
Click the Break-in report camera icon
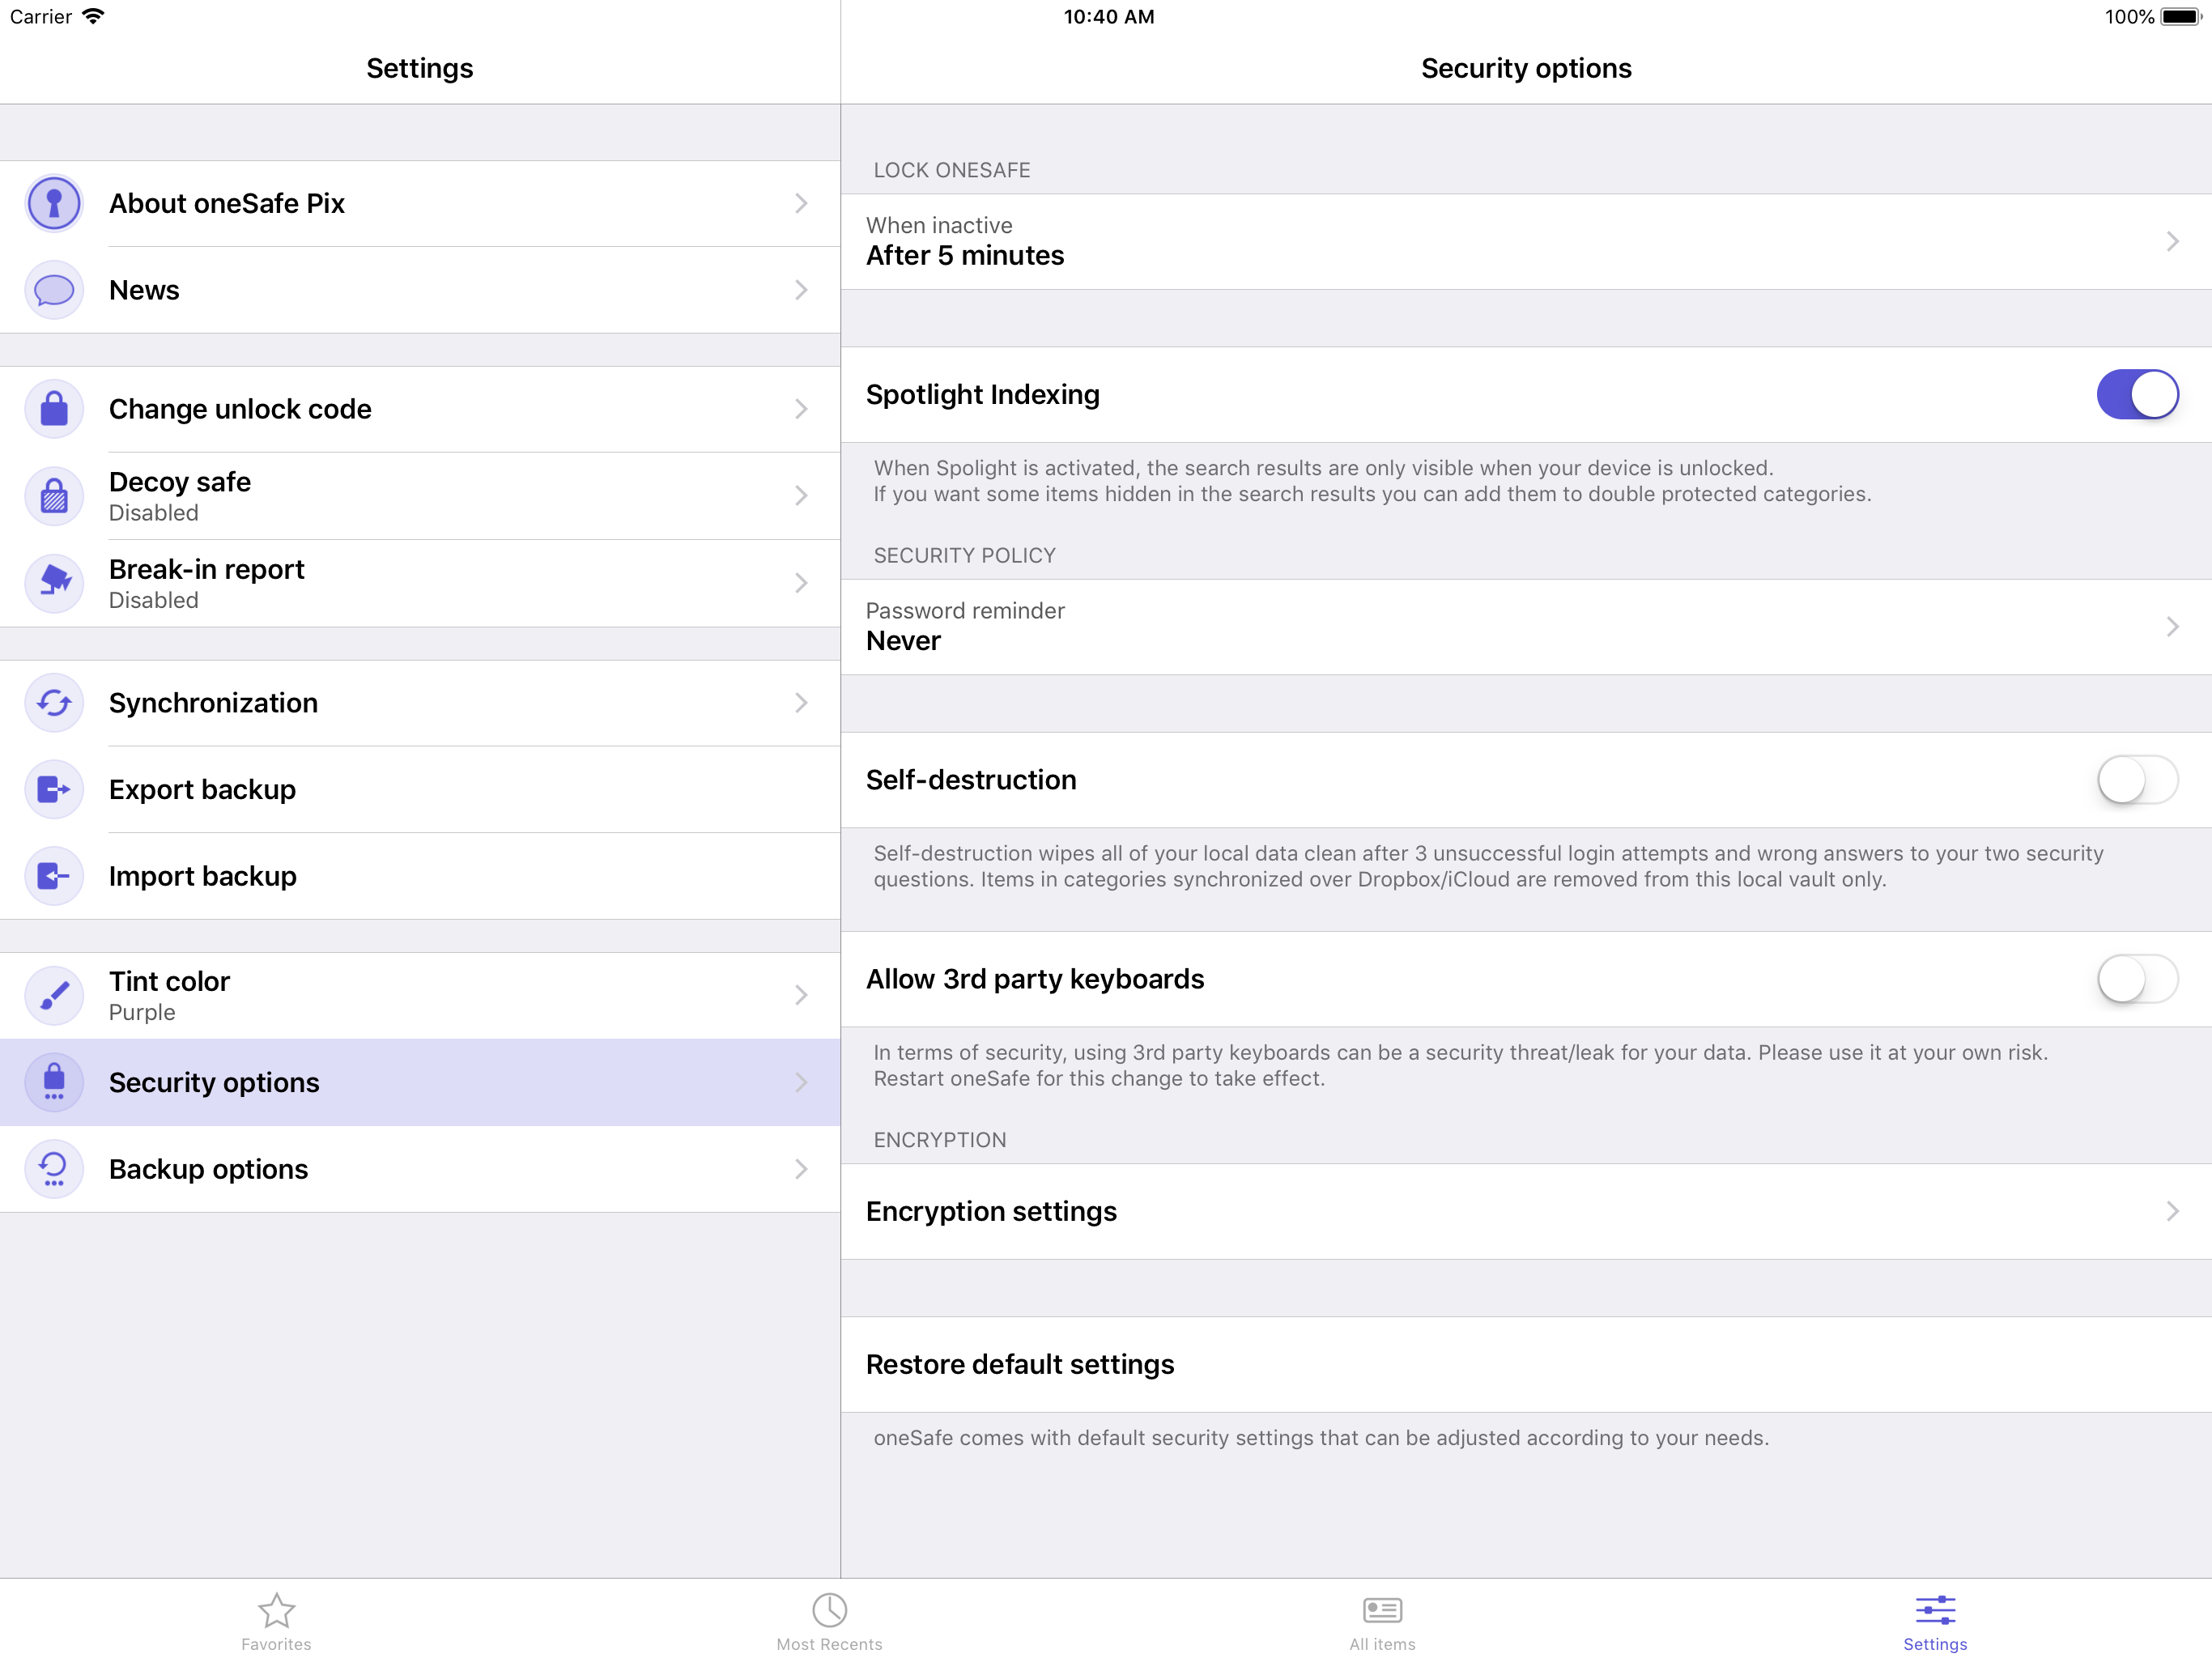(54, 583)
